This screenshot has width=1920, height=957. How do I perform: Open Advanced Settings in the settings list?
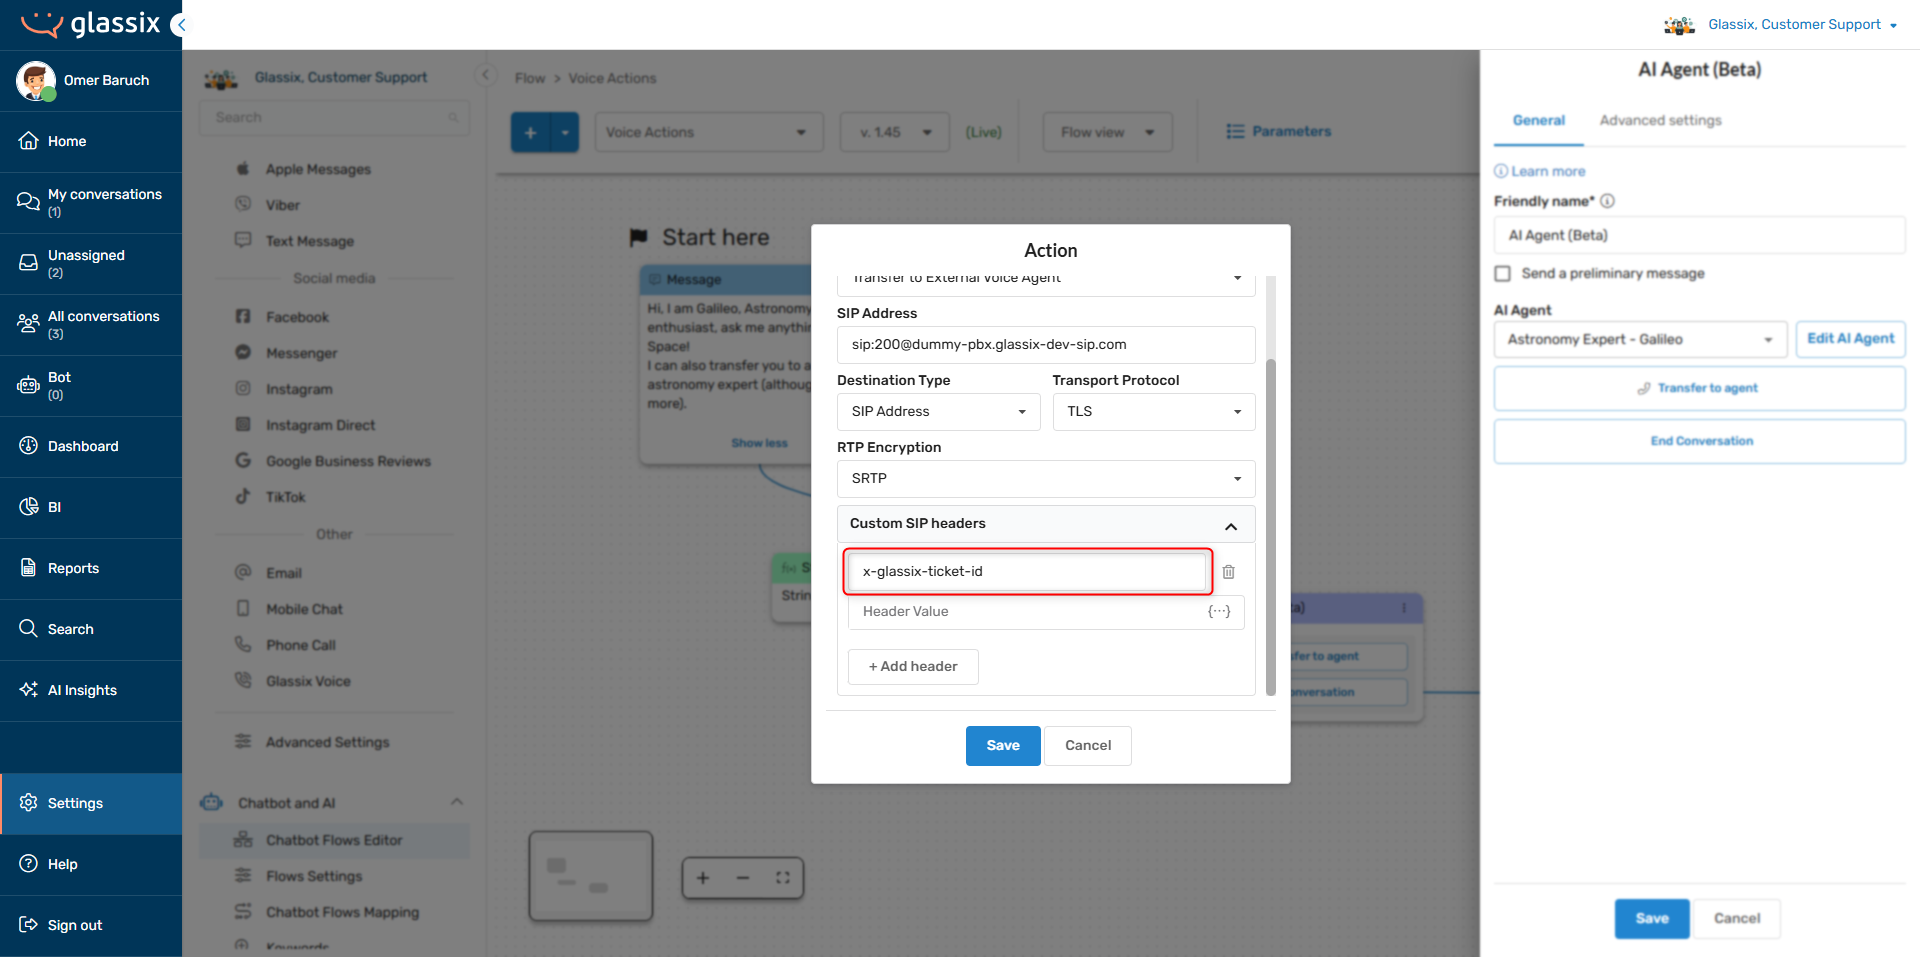[x=327, y=743]
